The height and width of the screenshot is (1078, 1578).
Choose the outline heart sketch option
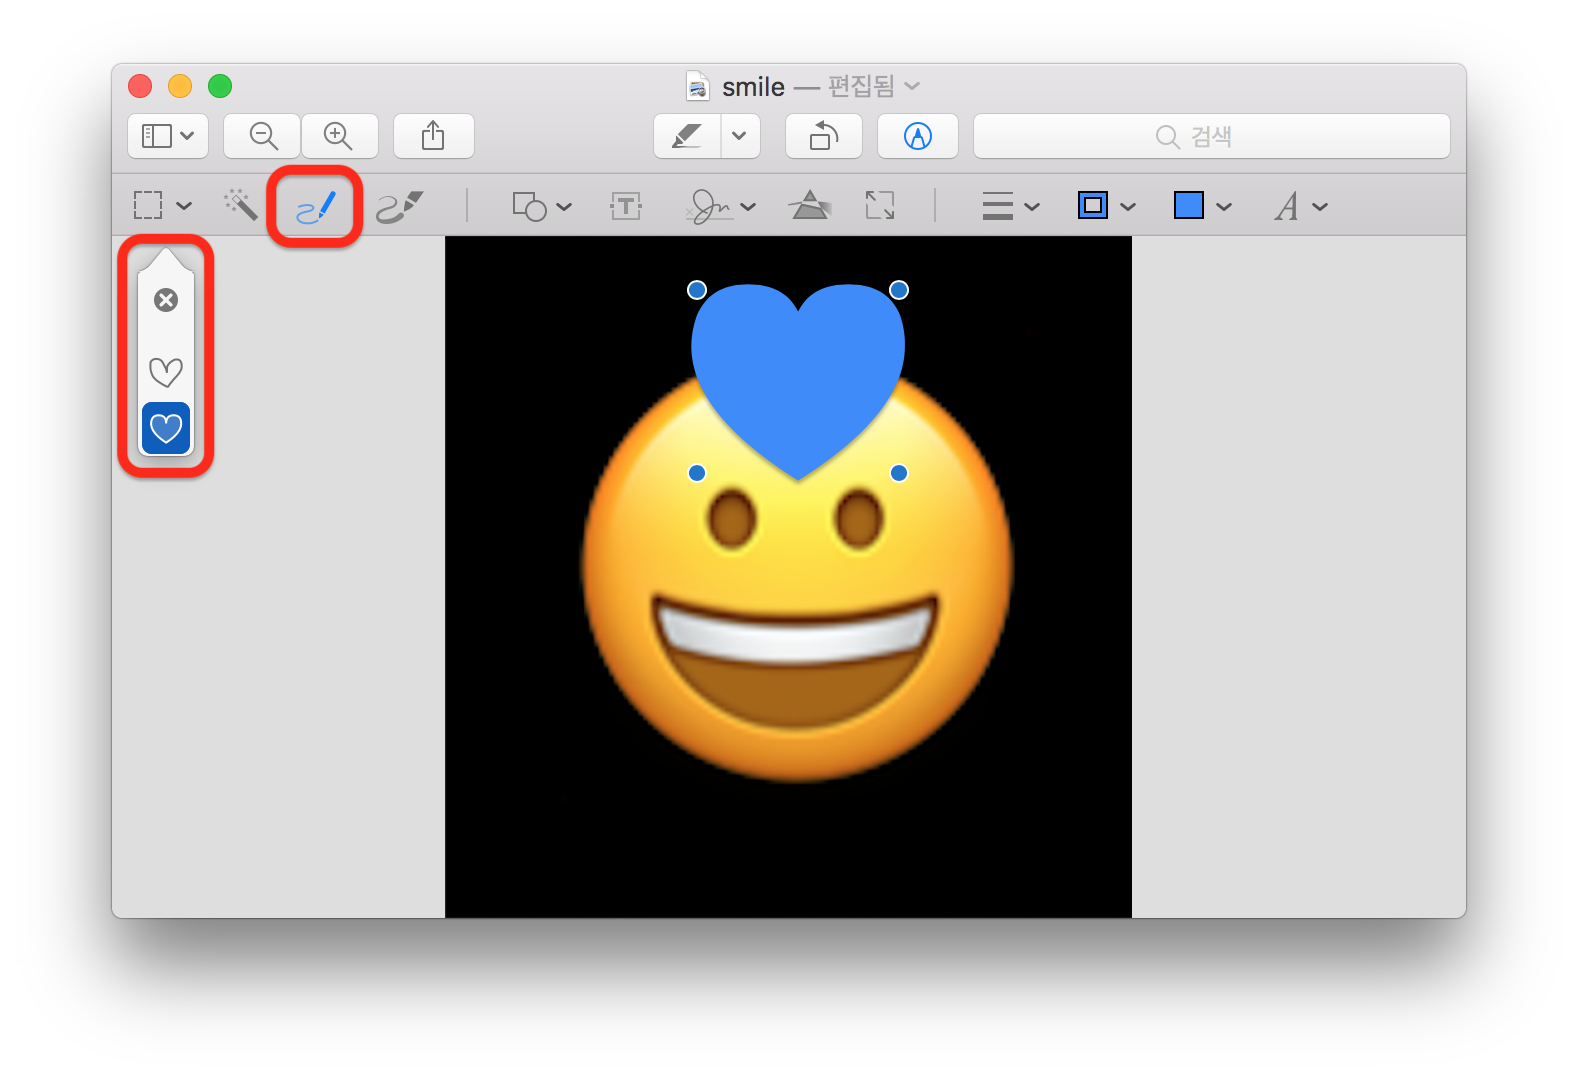click(x=166, y=372)
